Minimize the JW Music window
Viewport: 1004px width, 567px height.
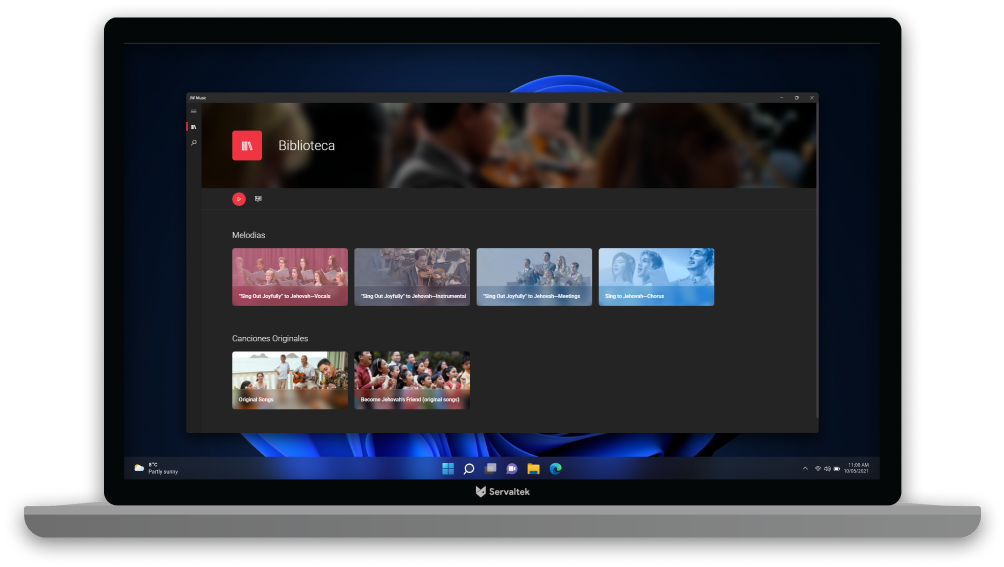[782, 98]
